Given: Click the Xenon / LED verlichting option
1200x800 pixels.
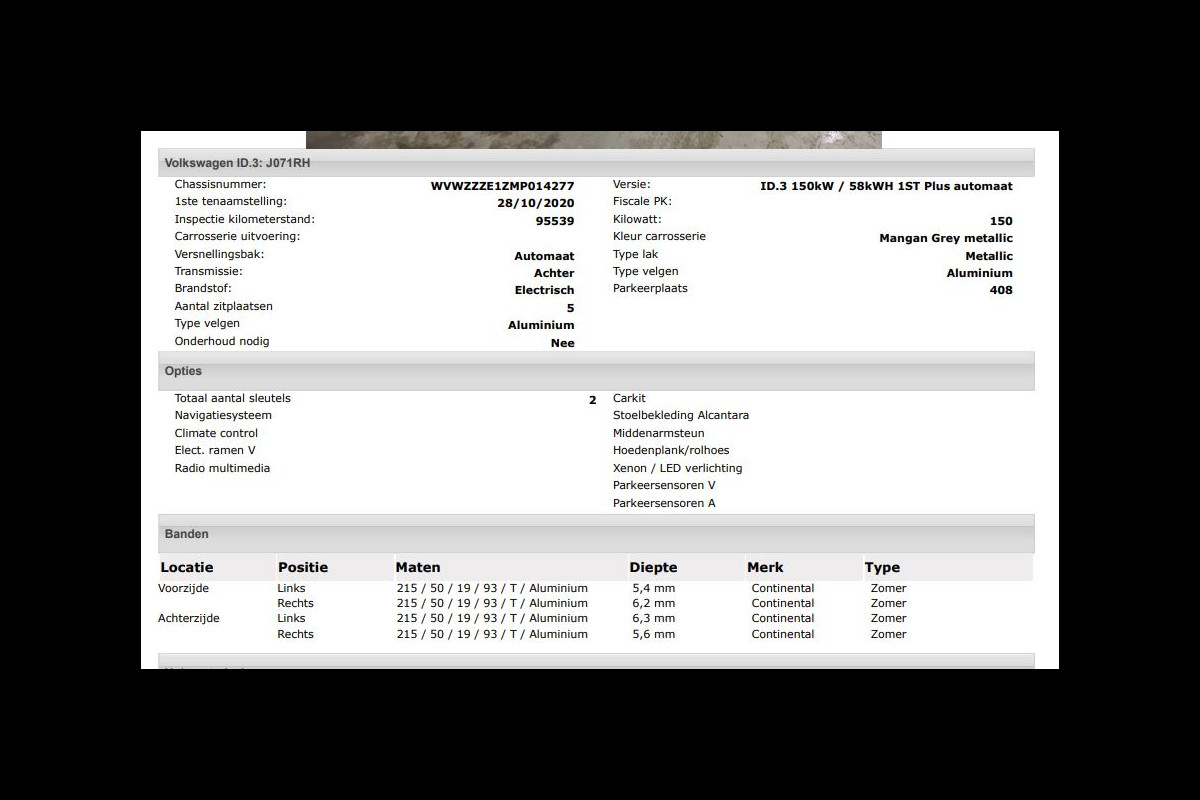Looking at the screenshot, I should [677, 468].
